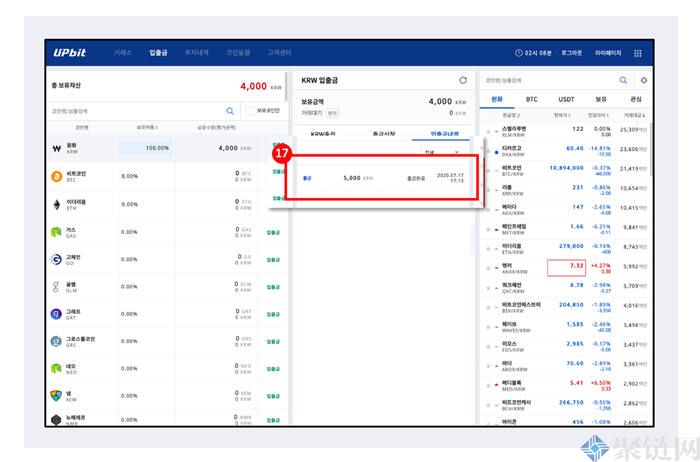The height and width of the screenshot is (462, 700).
Task: Sort market list by 현재가 column
Action: click(x=562, y=117)
